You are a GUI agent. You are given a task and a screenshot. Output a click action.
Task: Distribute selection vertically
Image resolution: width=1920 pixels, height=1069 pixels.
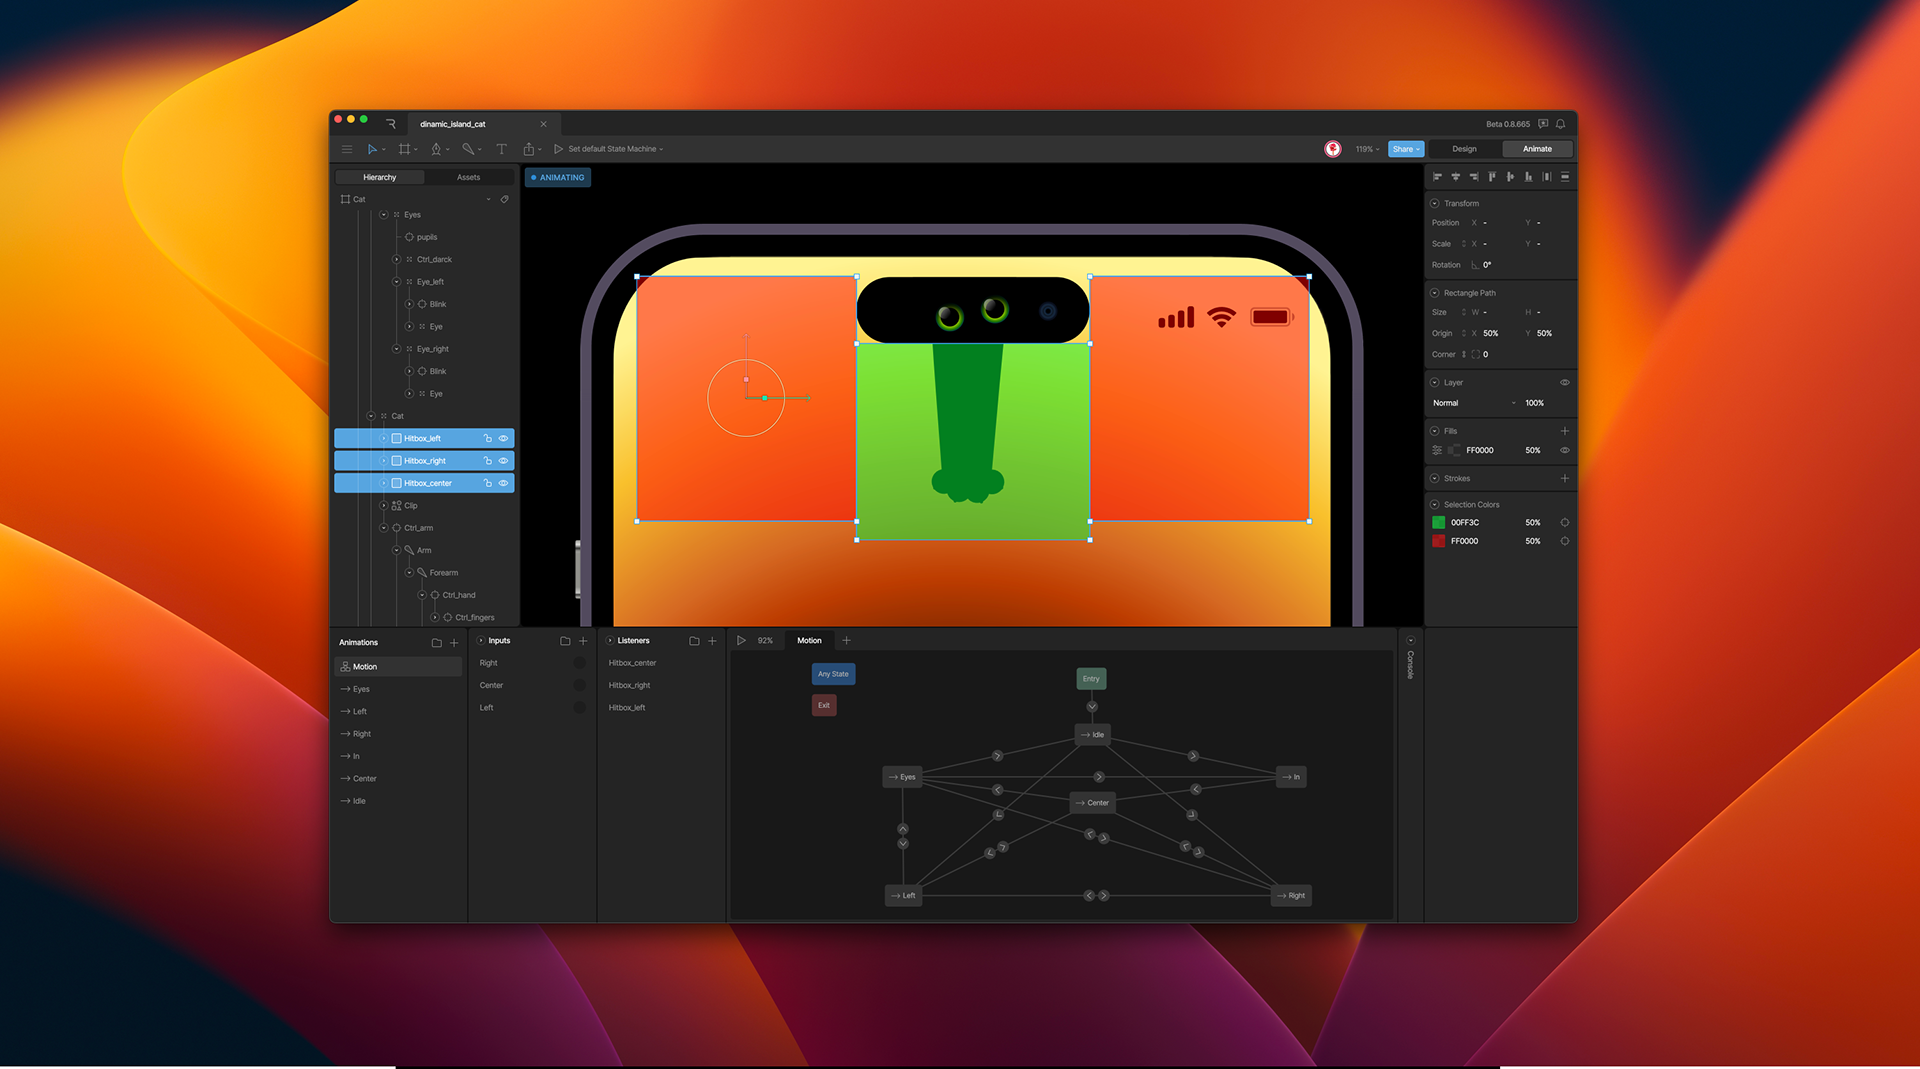pyautogui.click(x=1565, y=177)
